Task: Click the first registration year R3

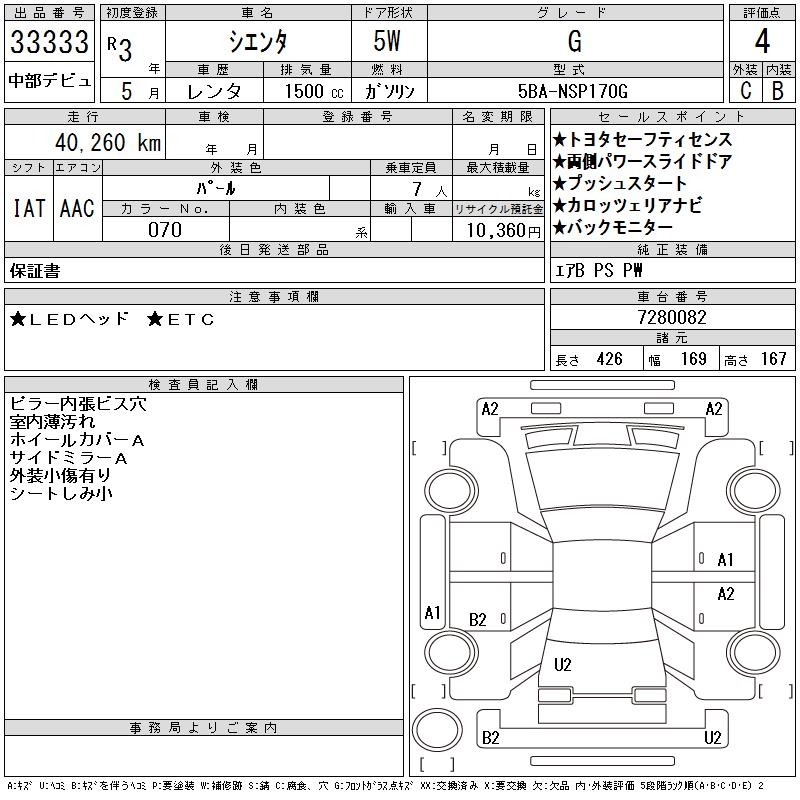Action: click(120, 48)
